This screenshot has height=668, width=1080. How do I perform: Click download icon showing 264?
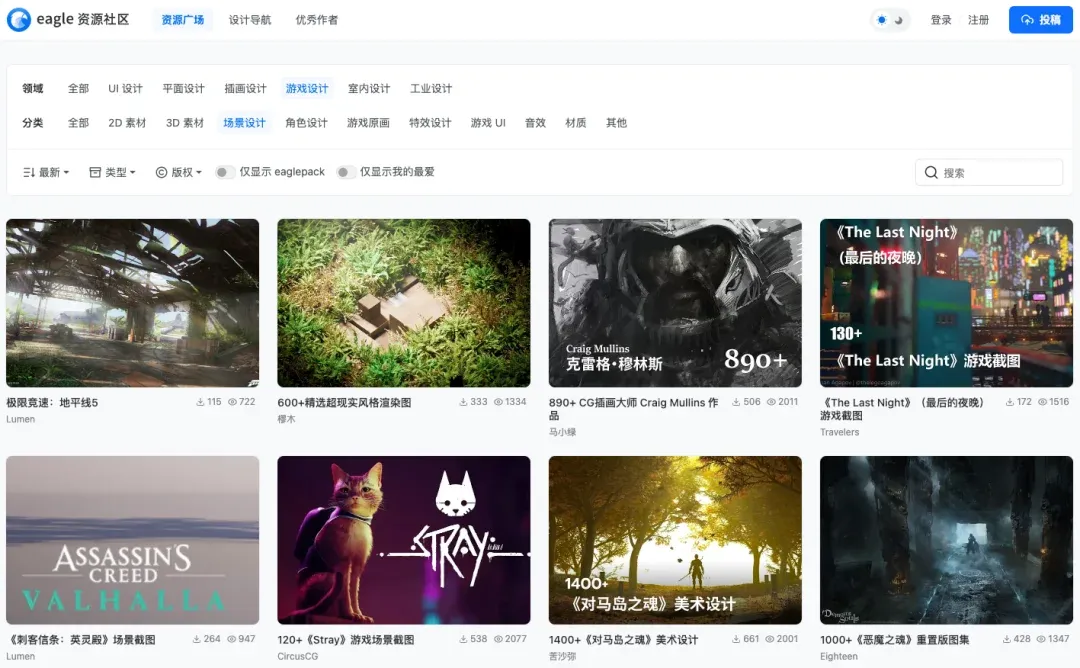(x=196, y=639)
